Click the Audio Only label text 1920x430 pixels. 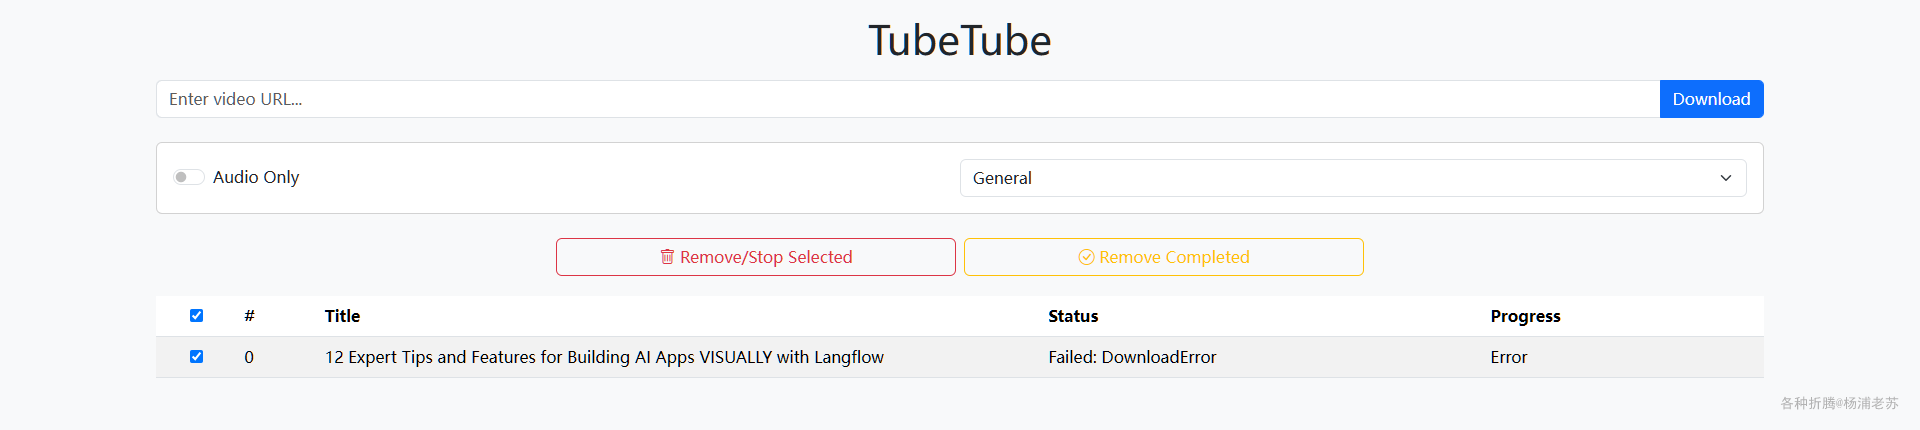pyautogui.click(x=256, y=177)
